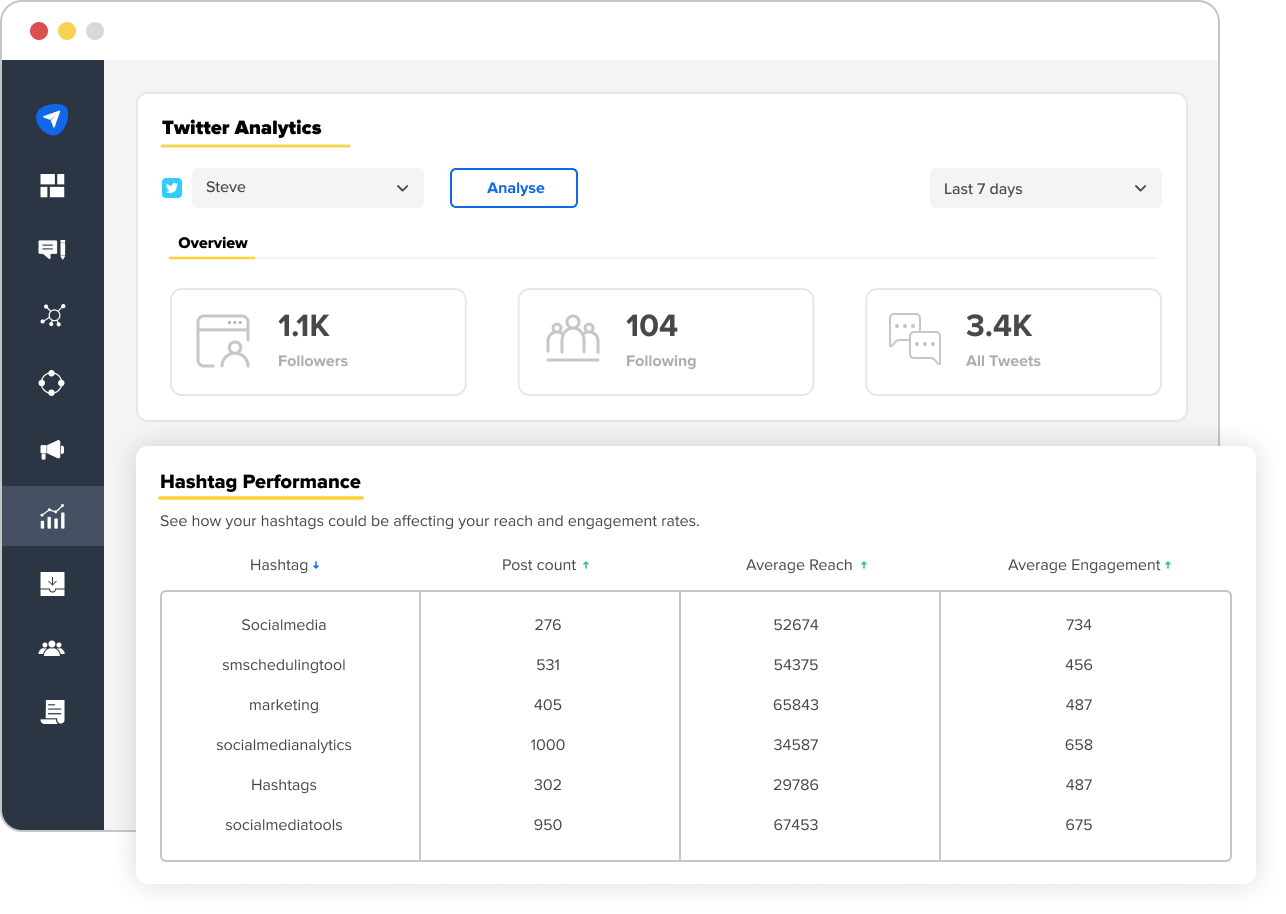This screenshot has width=1286, height=914.
Task: Open the team members group icon
Action: pyautogui.click(x=52, y=649)
